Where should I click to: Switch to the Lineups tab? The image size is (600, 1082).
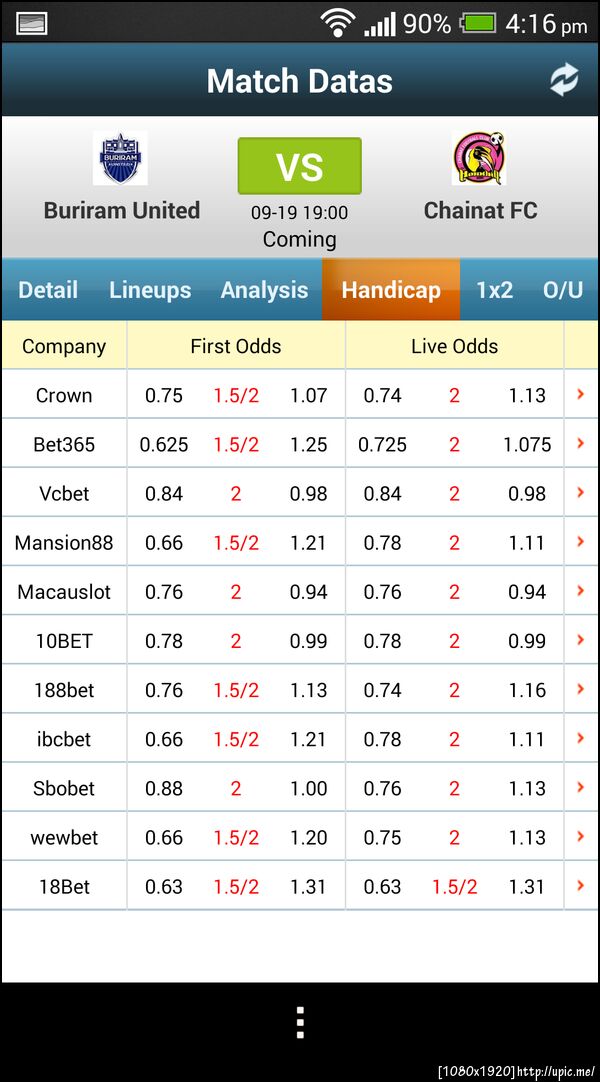[150, 290]
